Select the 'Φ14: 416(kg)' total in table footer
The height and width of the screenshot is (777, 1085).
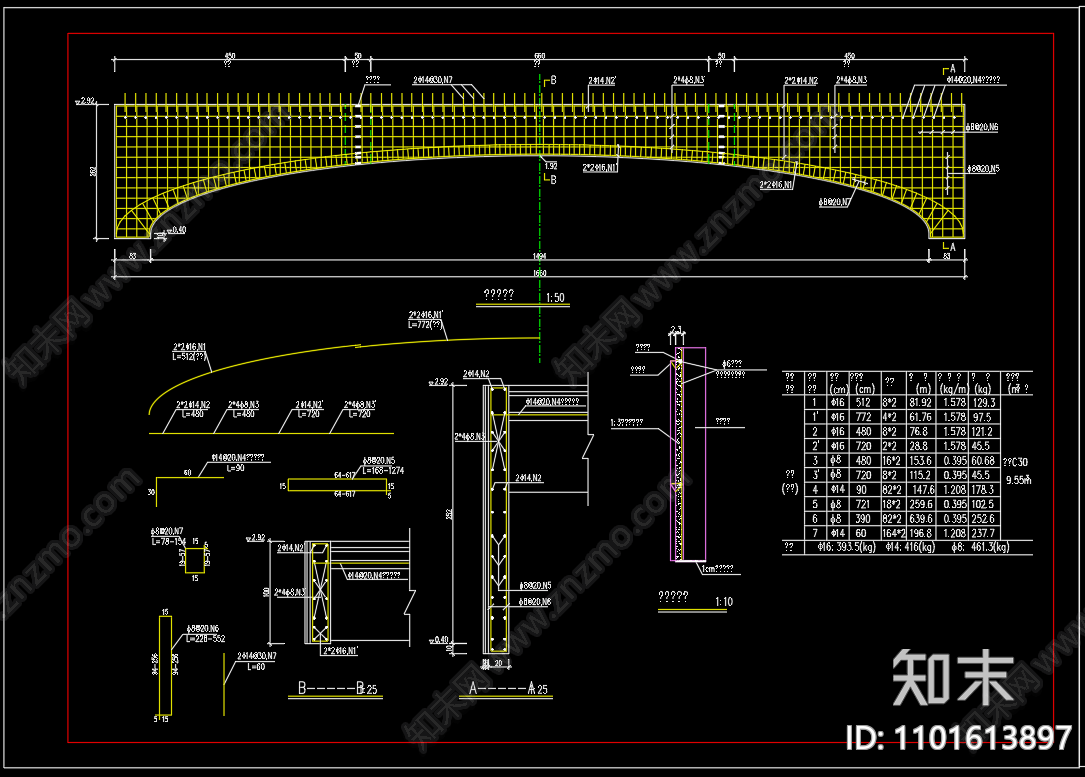coord(910,547)
